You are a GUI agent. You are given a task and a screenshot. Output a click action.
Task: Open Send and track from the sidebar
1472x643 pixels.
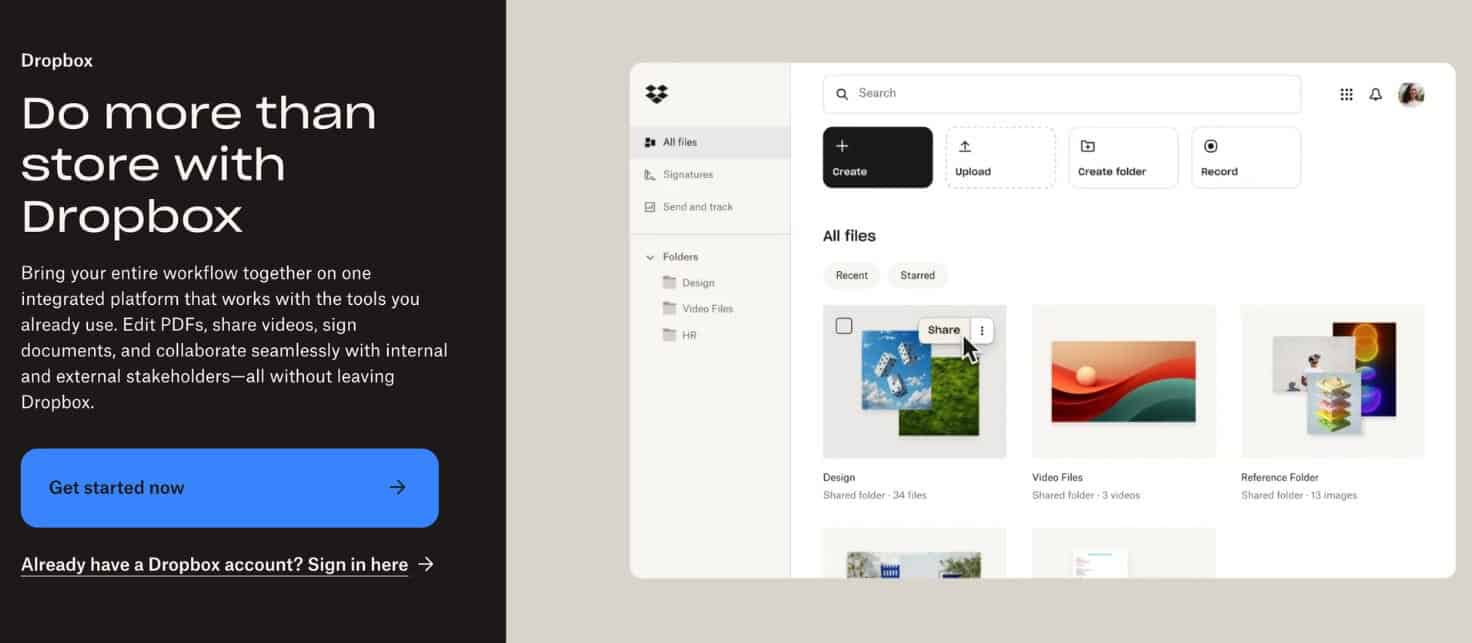[651, 207]
